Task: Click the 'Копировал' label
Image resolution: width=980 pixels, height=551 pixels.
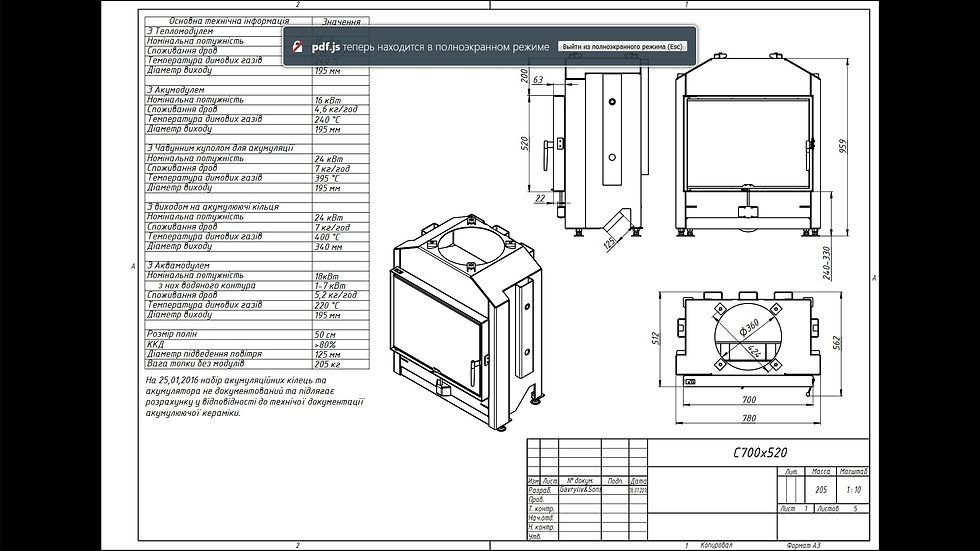Action: [x=716, y=545]
